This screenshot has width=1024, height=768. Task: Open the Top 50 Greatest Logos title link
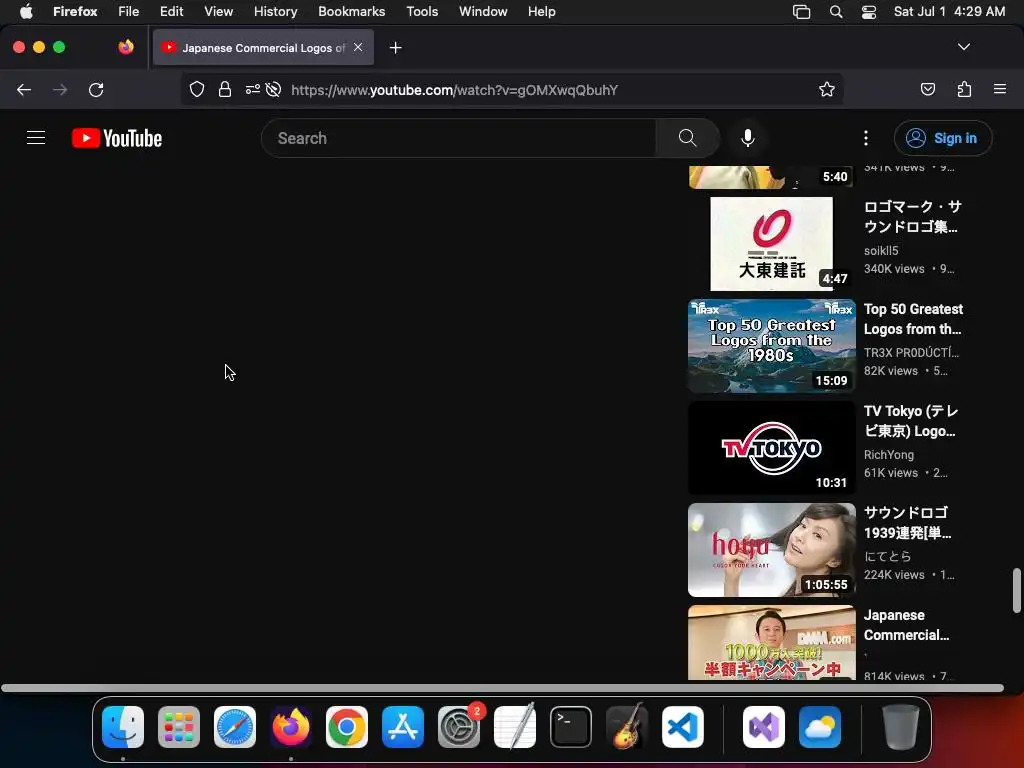pyautogui.click(x=913, y=319)
